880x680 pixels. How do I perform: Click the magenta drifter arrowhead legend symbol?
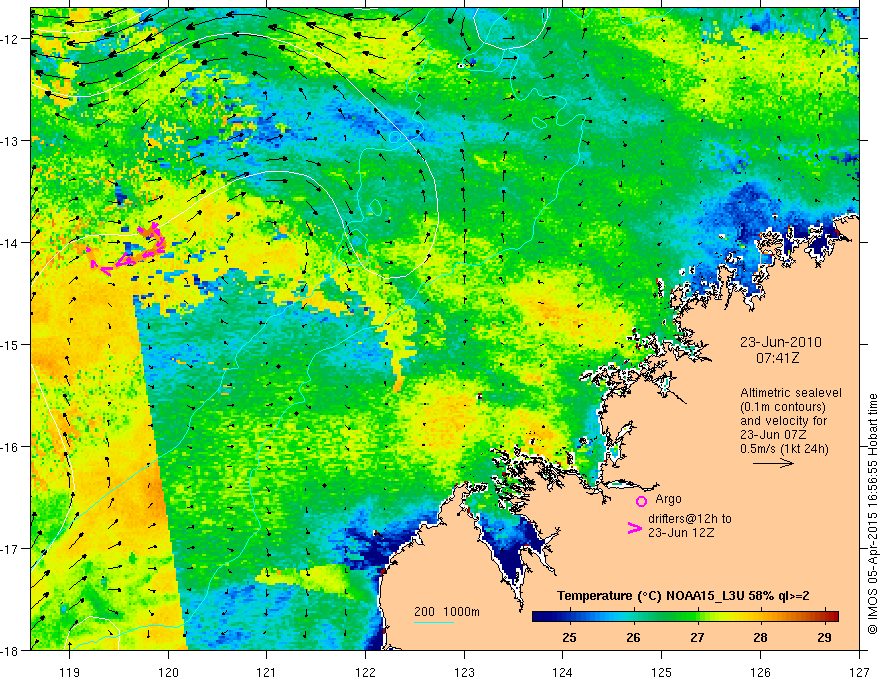634,528
